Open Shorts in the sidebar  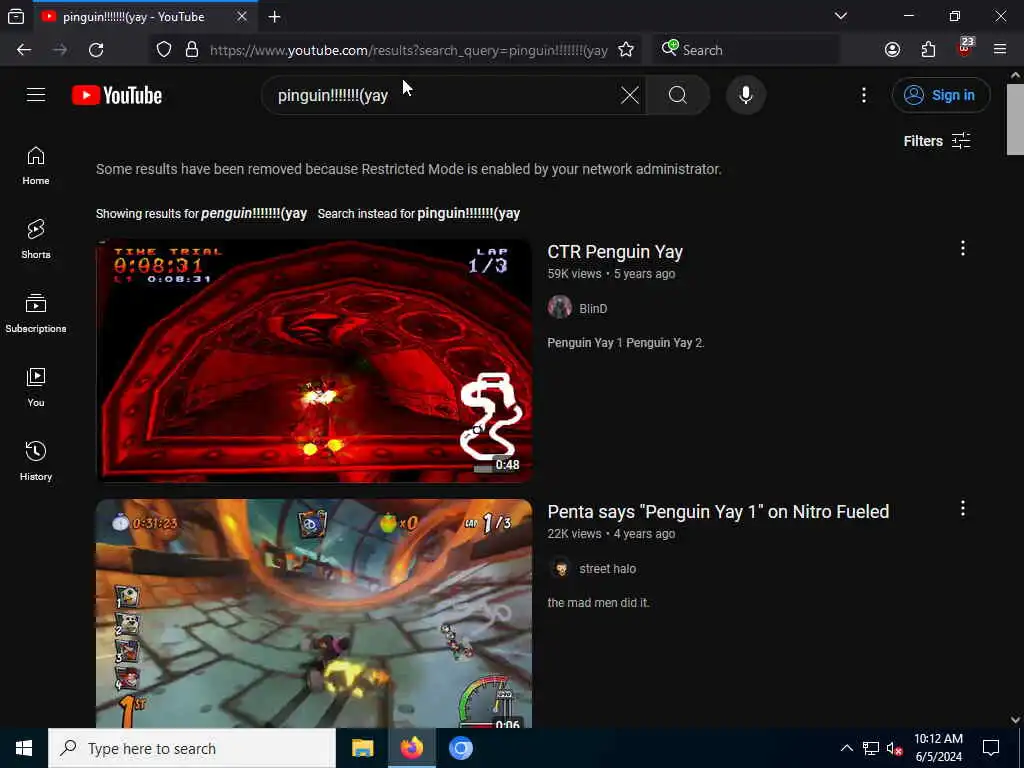coord(36,240)
